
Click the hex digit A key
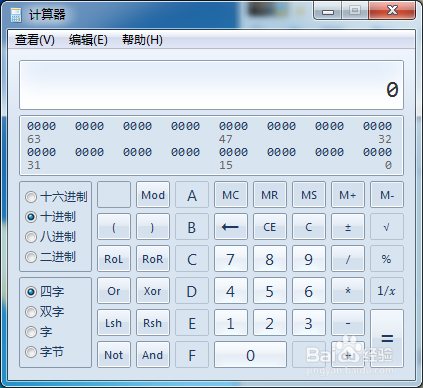pos(192,195)
